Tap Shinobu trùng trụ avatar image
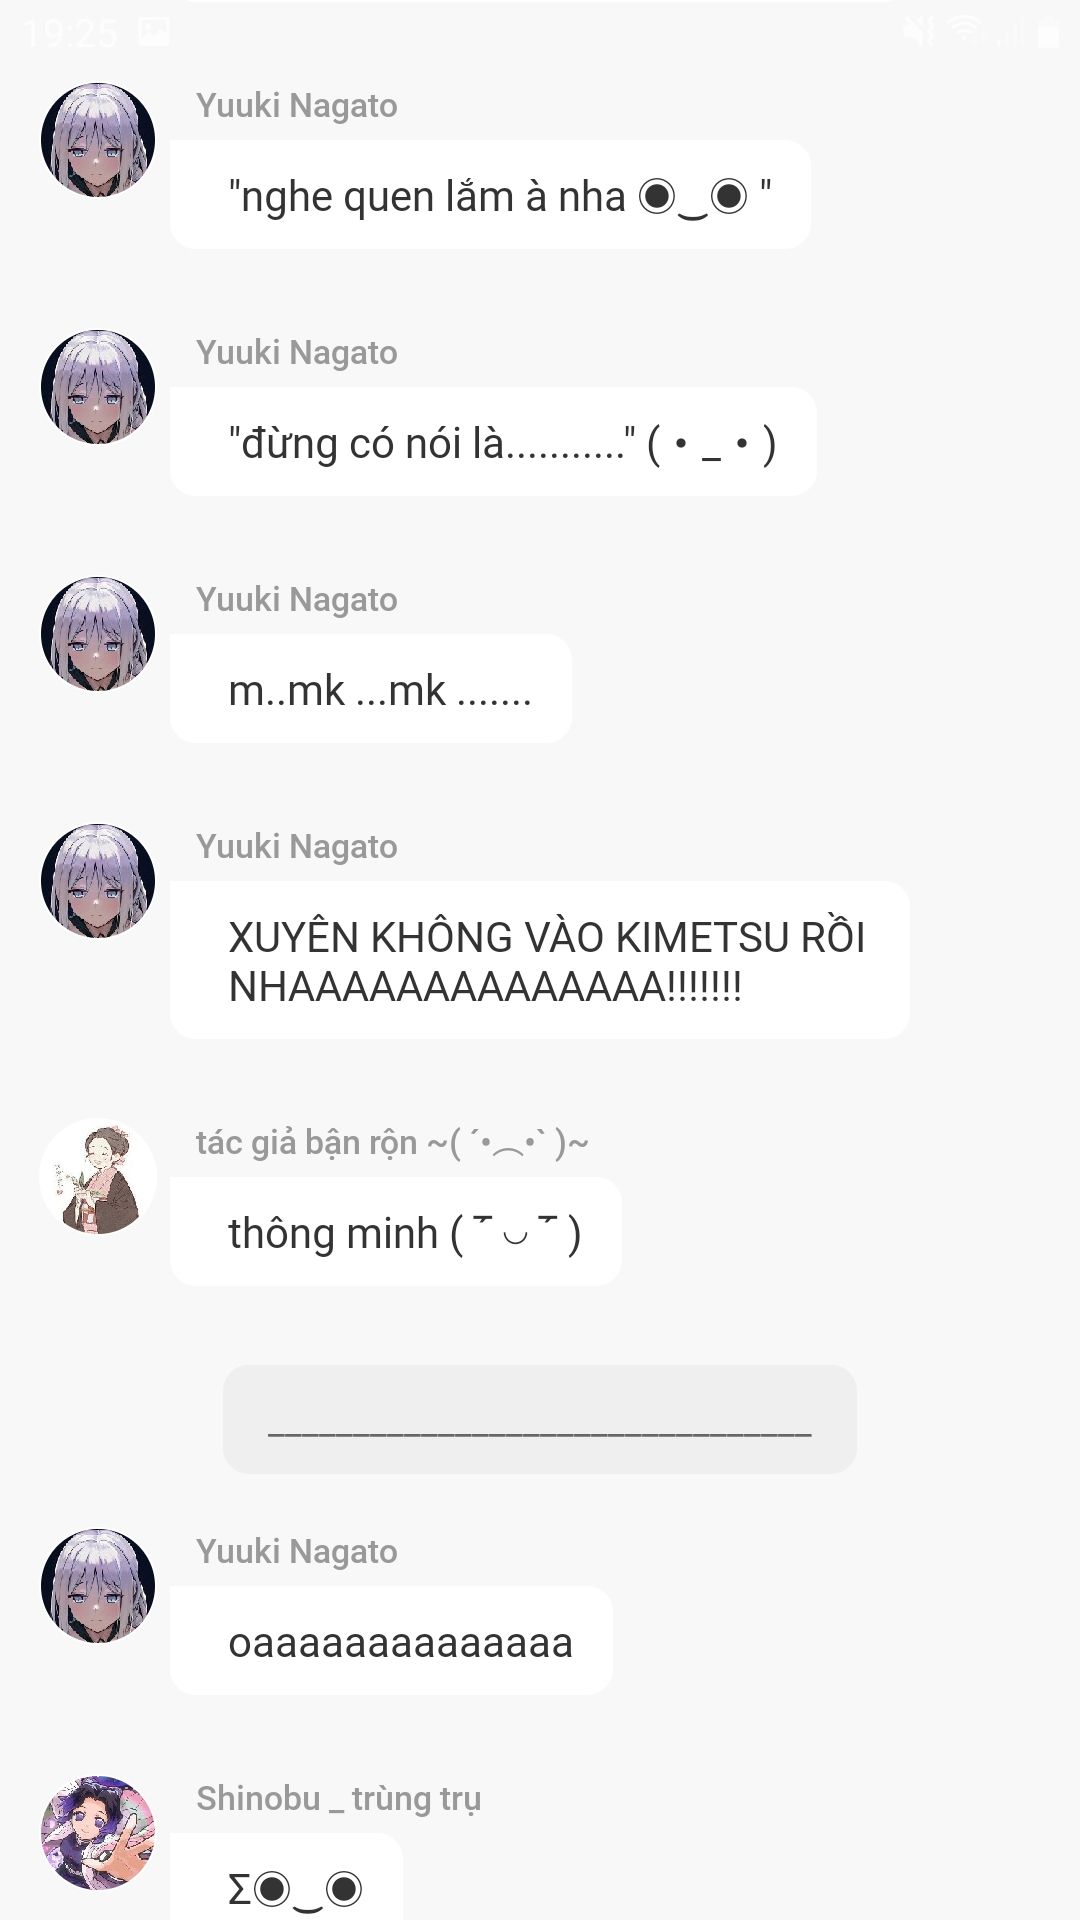 [98, 1833]
